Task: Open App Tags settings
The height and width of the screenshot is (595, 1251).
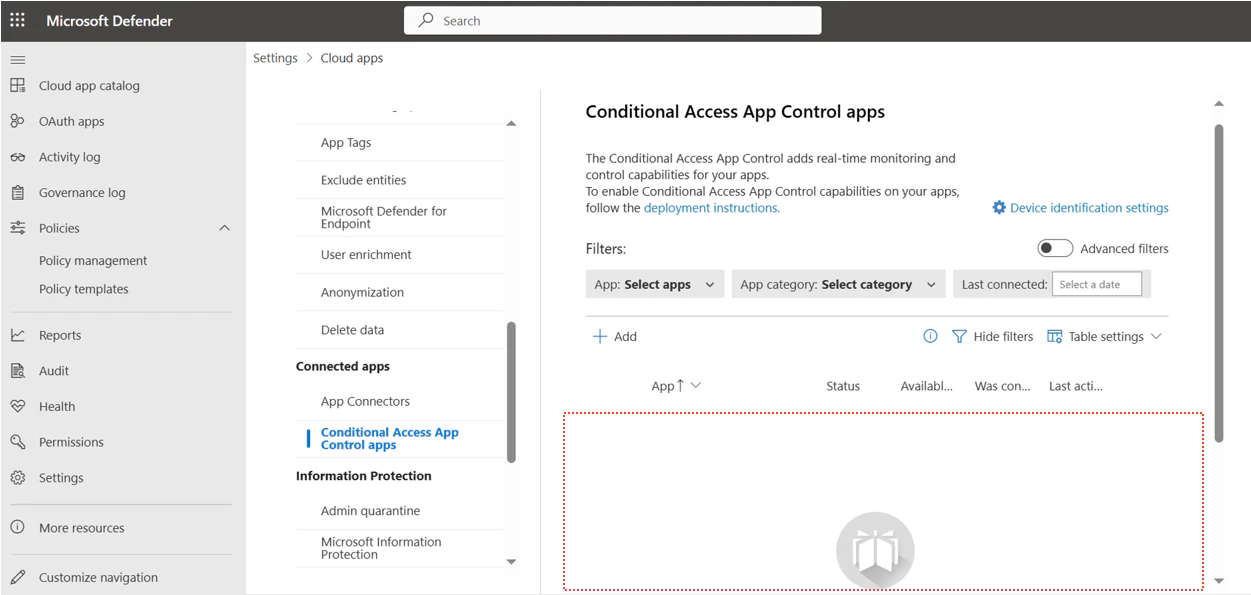Action: (346, 142)
